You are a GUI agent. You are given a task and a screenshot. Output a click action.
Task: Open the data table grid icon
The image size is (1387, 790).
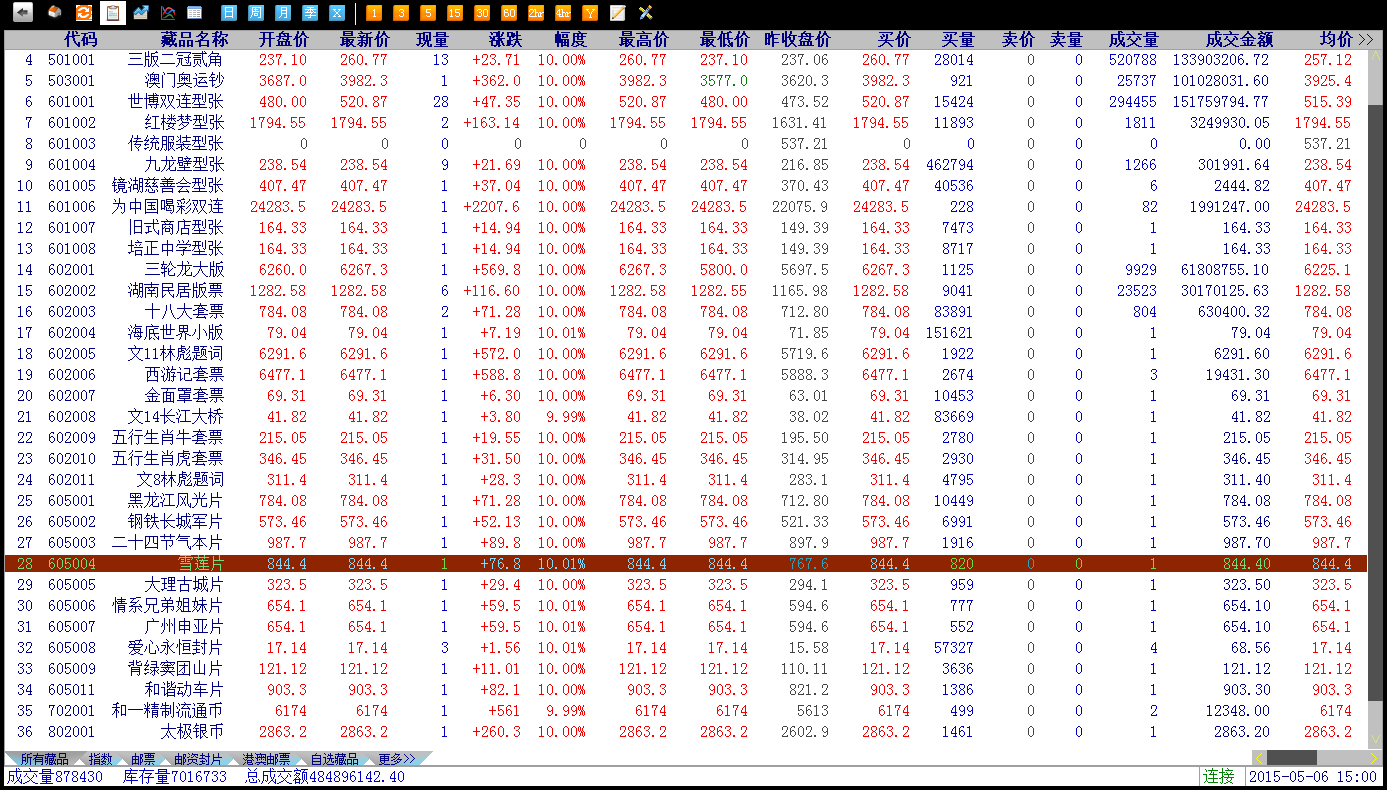195,13
